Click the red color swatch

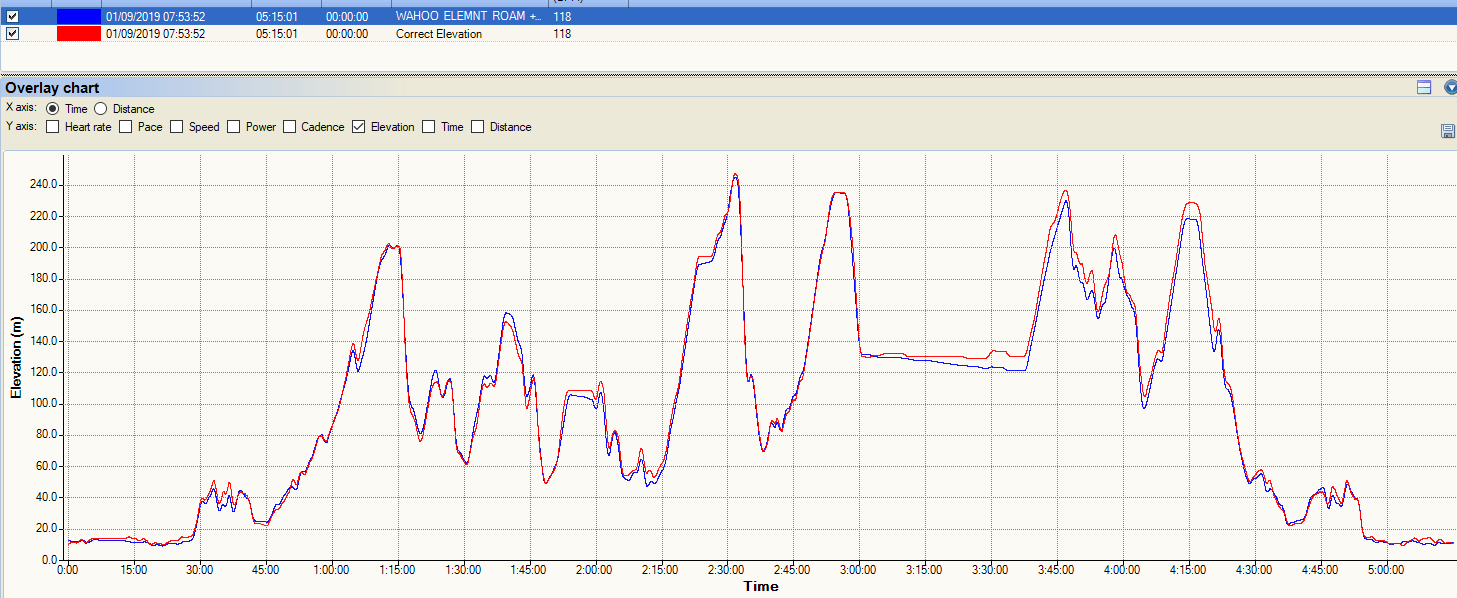point(79,34)
